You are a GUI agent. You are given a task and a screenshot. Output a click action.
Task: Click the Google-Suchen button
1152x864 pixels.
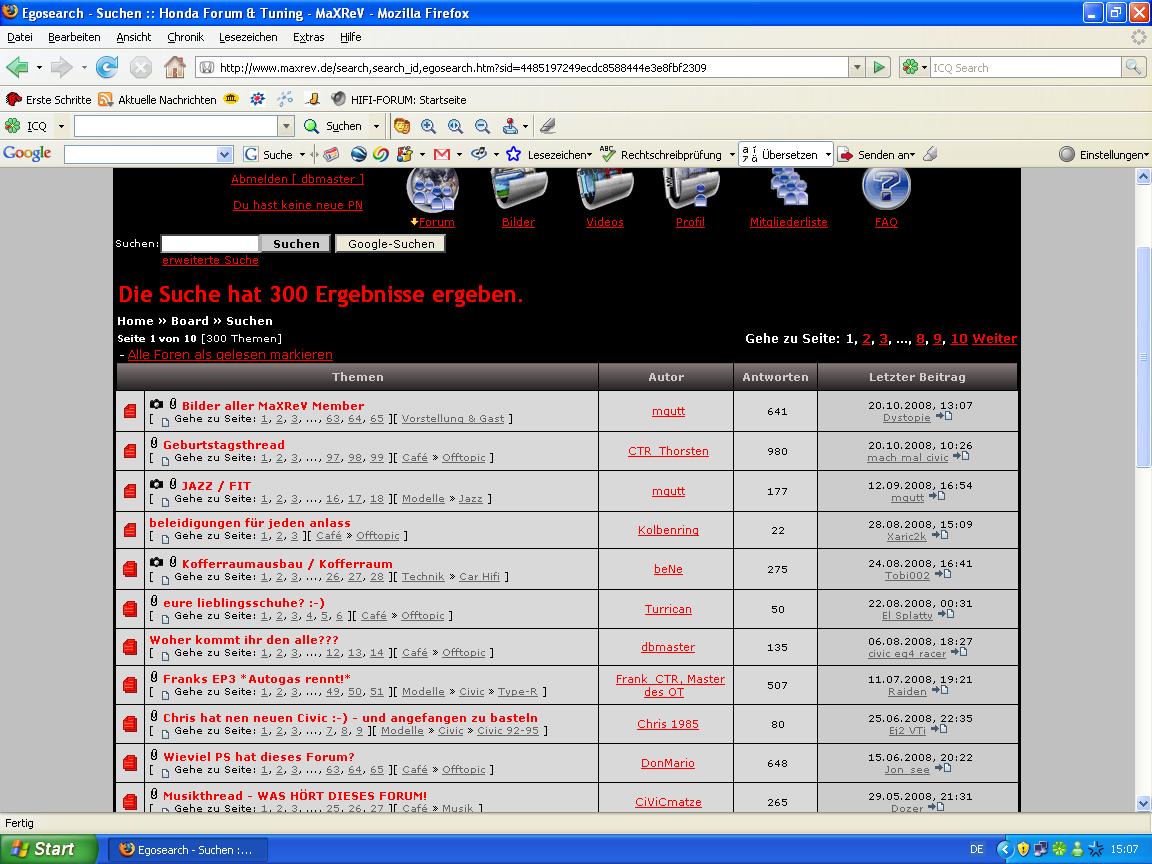coord(391,244)
